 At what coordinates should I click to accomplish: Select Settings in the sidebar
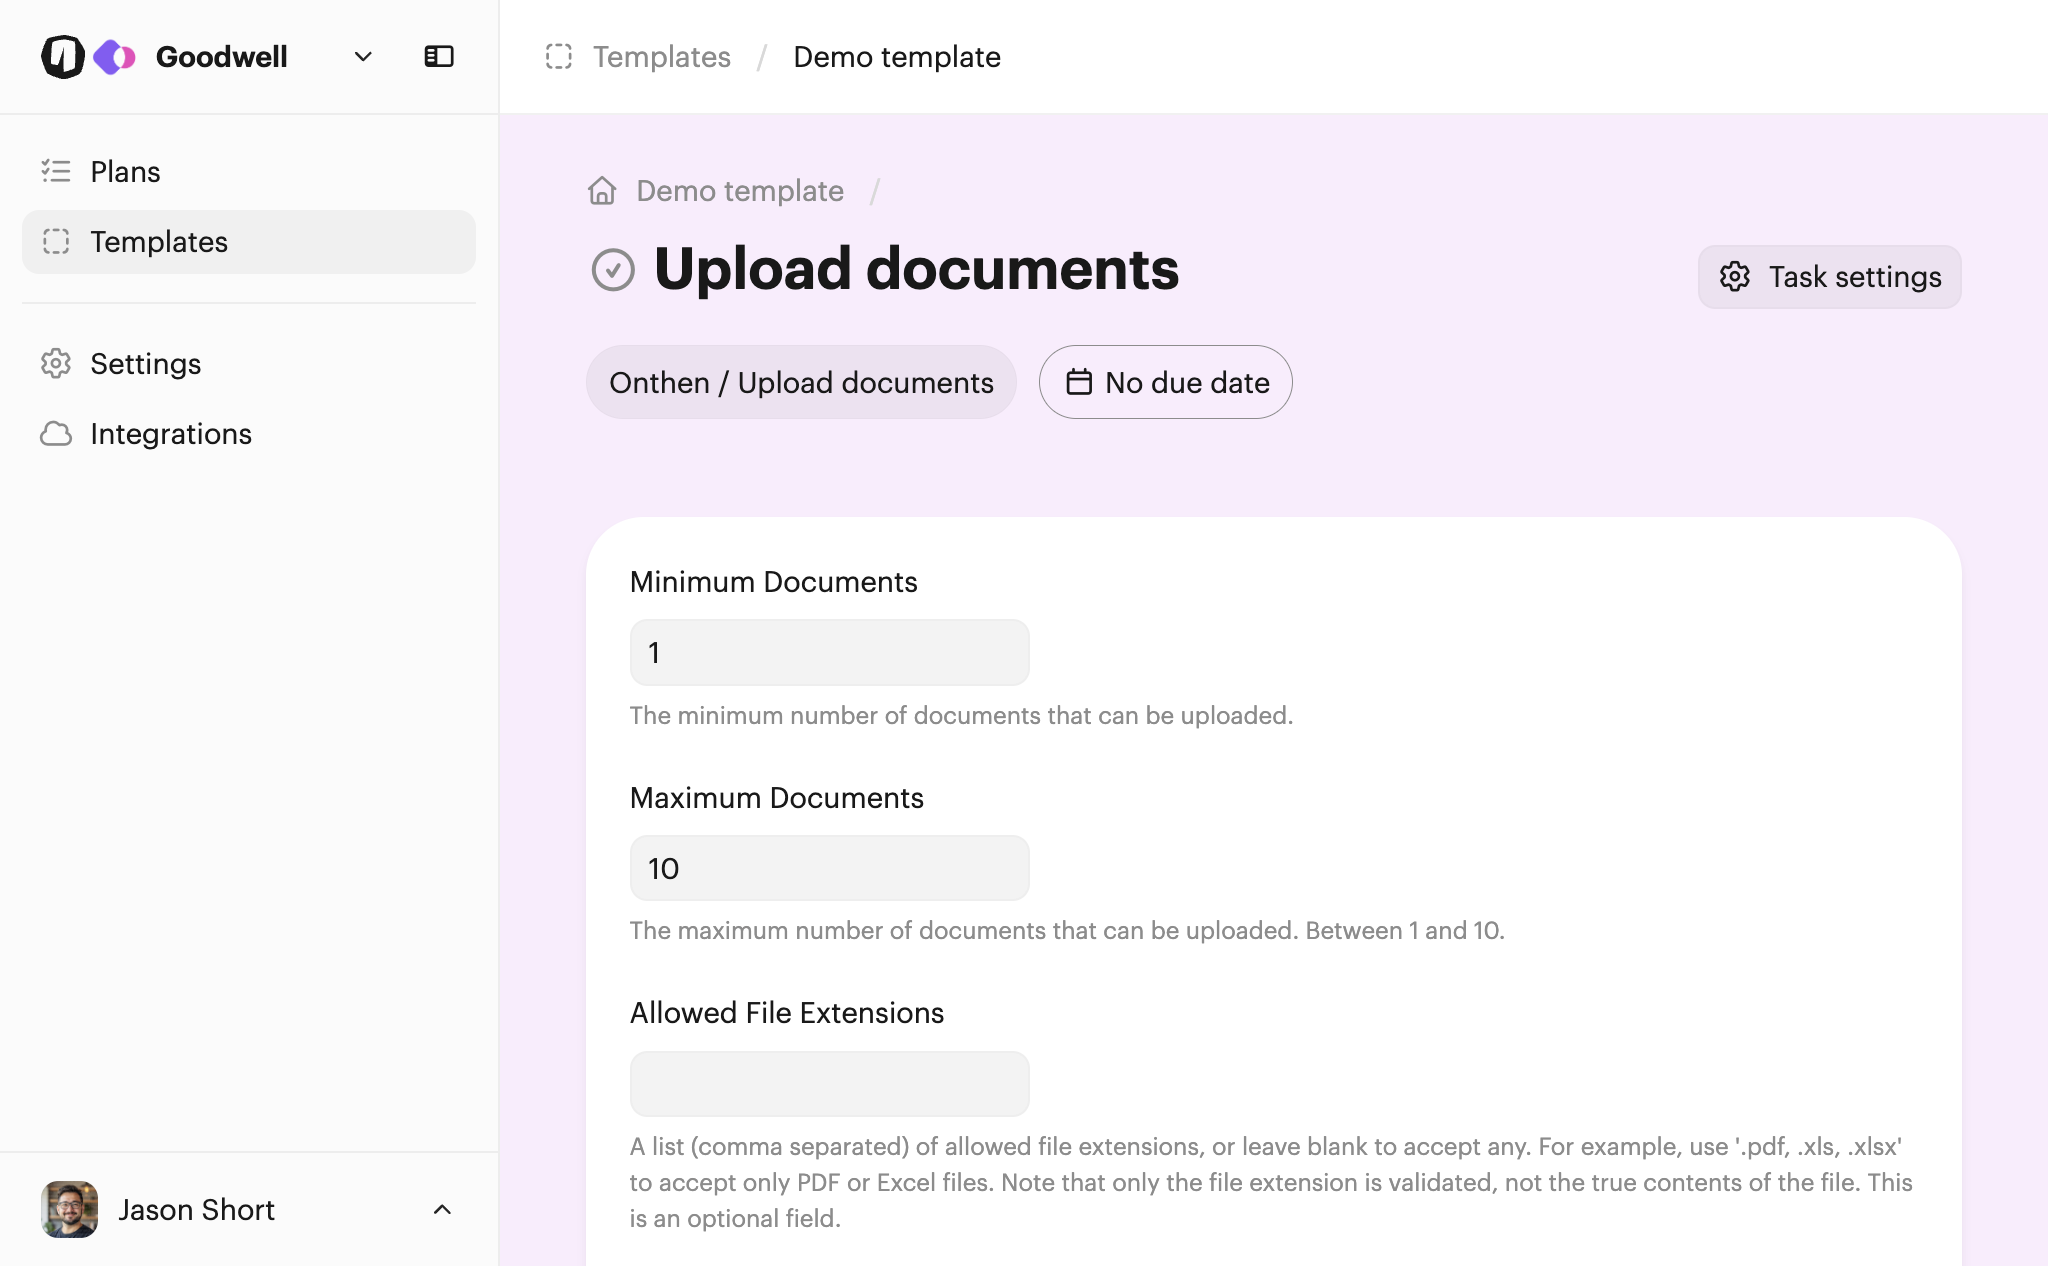pos(145,364)
